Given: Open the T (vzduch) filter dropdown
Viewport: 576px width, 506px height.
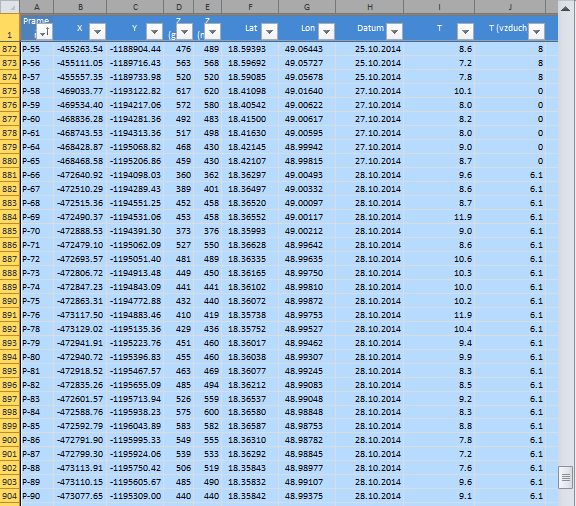Looking at the screenshot, I should [x=536, y=32].
